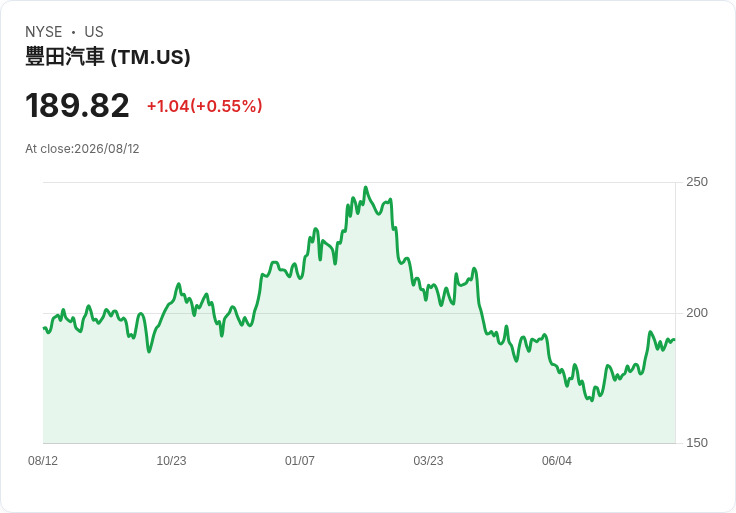Screen dimensions: 736x513
Task: Click the At close:2026/08/12 timestamp
Action: click(x=82, y=149)
